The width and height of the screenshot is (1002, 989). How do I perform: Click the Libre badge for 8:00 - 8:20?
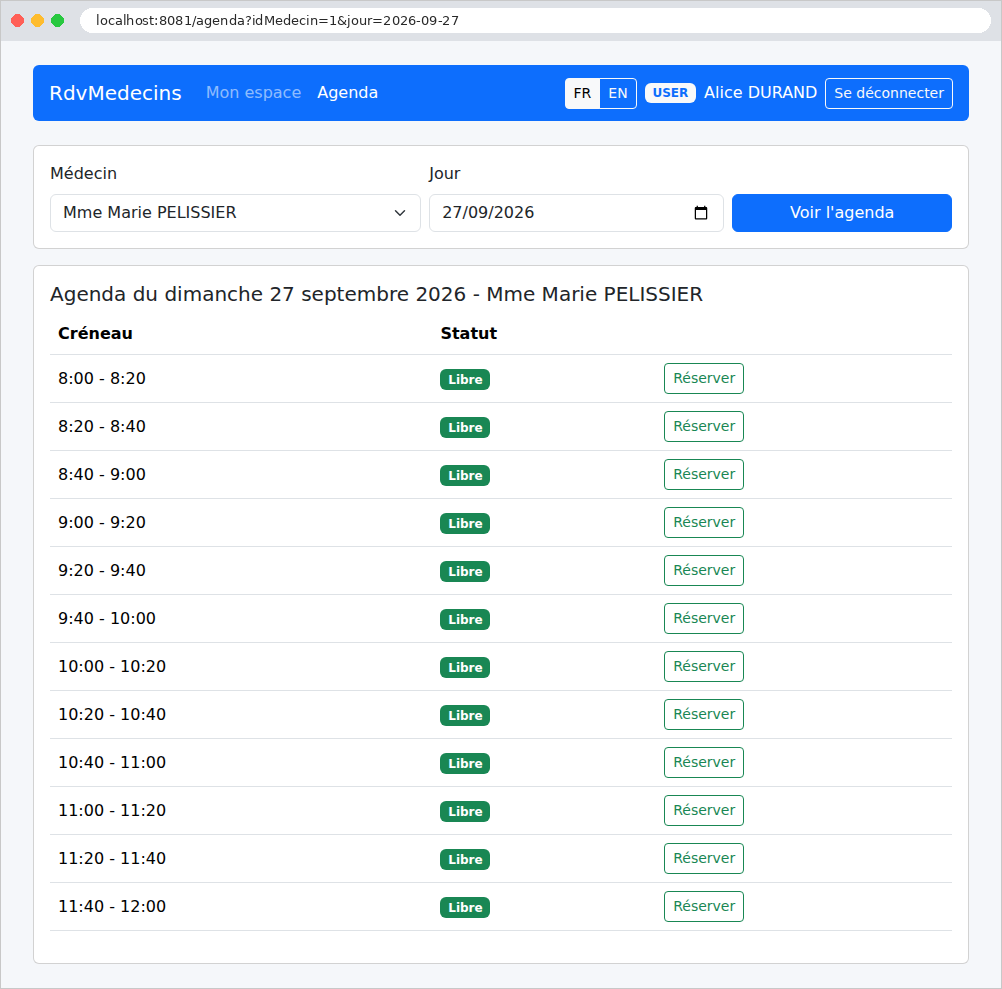[465, 380]
